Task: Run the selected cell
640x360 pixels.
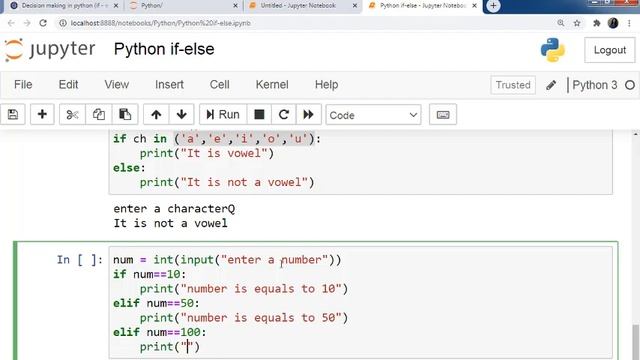Action: point(223,115)
